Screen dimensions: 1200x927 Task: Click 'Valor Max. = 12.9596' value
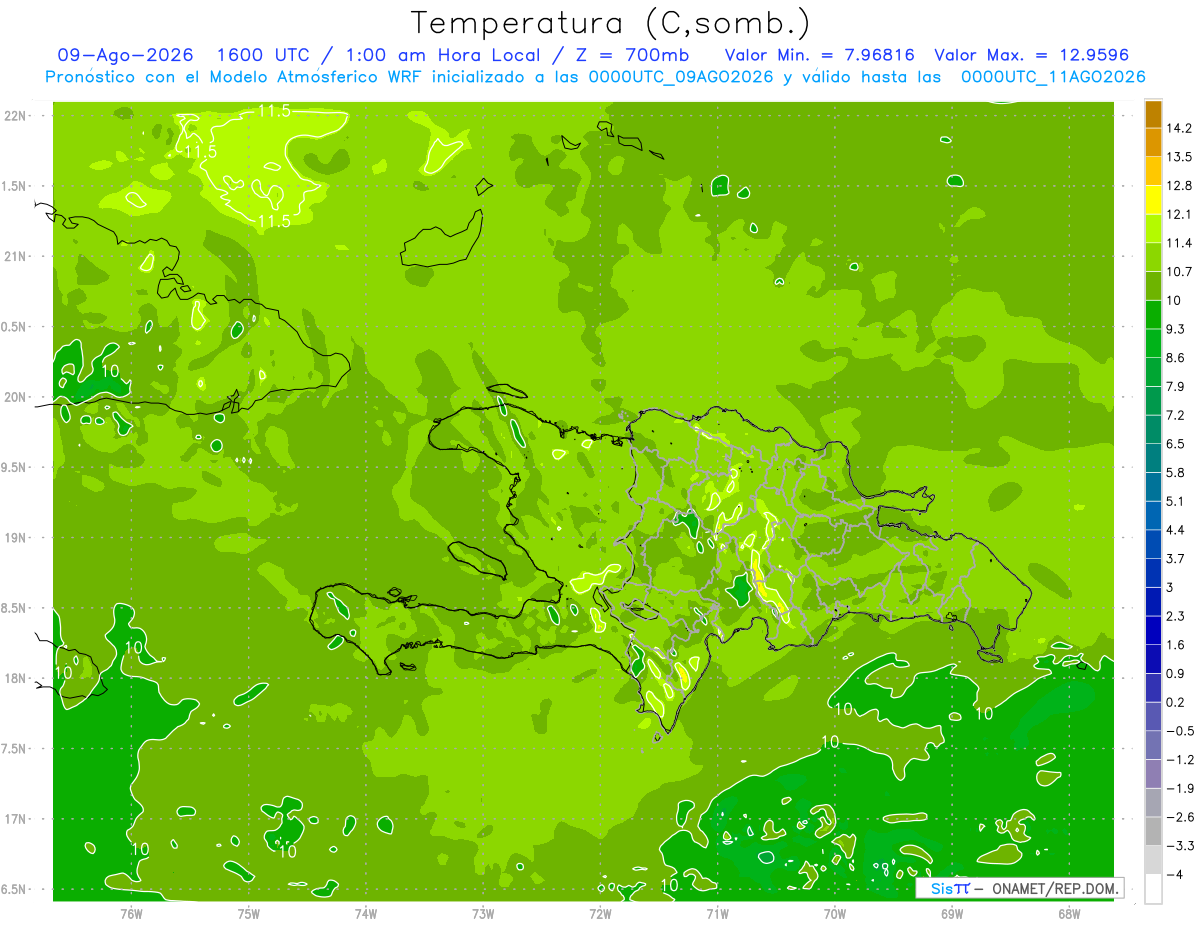point(1031,55)
